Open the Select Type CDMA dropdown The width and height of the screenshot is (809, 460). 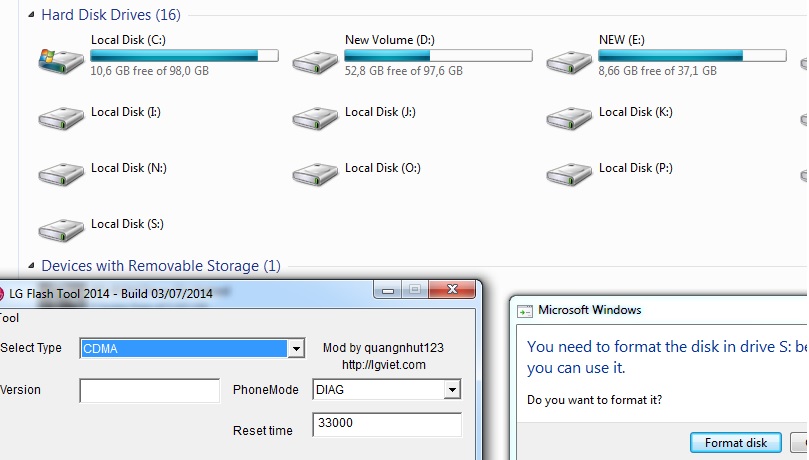click(296, 349)
